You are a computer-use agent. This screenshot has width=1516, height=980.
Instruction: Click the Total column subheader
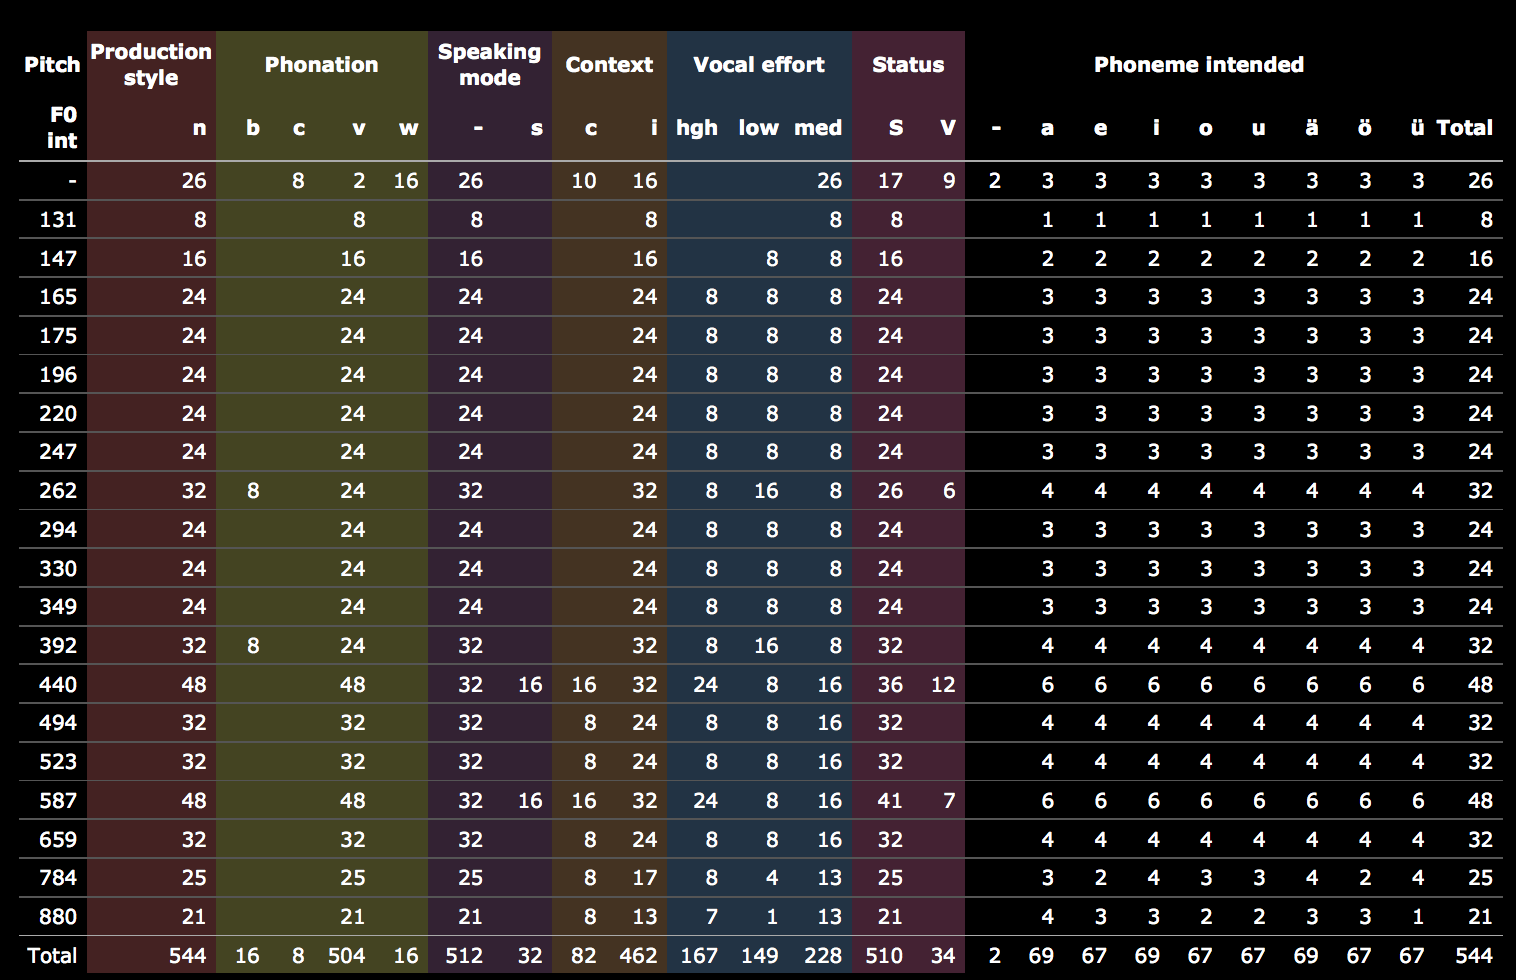coord(1465,128)
